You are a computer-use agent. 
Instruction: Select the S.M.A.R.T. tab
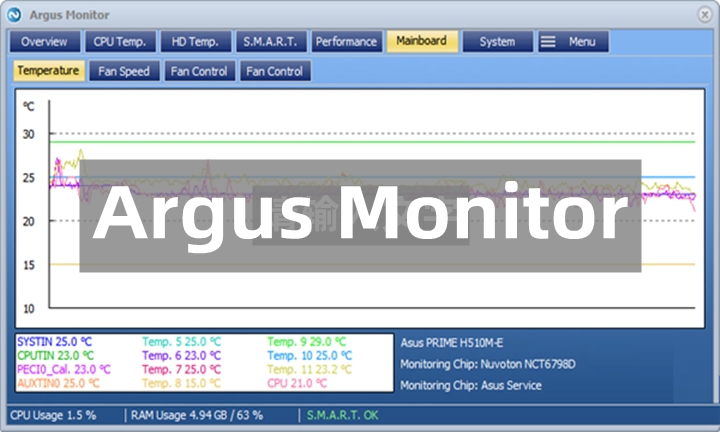(271, 42)
